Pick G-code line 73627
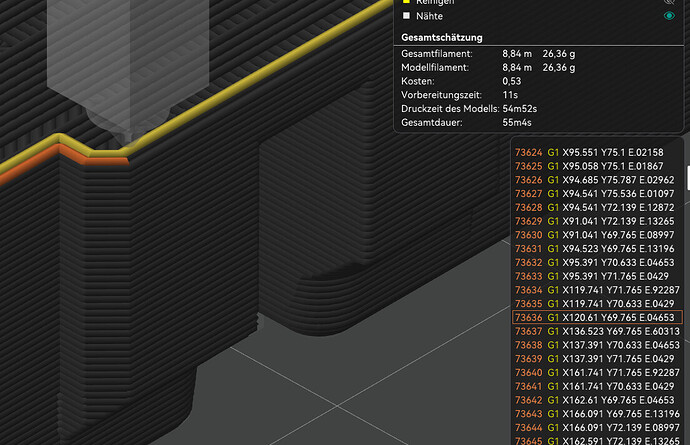The width and height of the screenshot is (690, 445). pyautogui.click(x=596, y=194)
